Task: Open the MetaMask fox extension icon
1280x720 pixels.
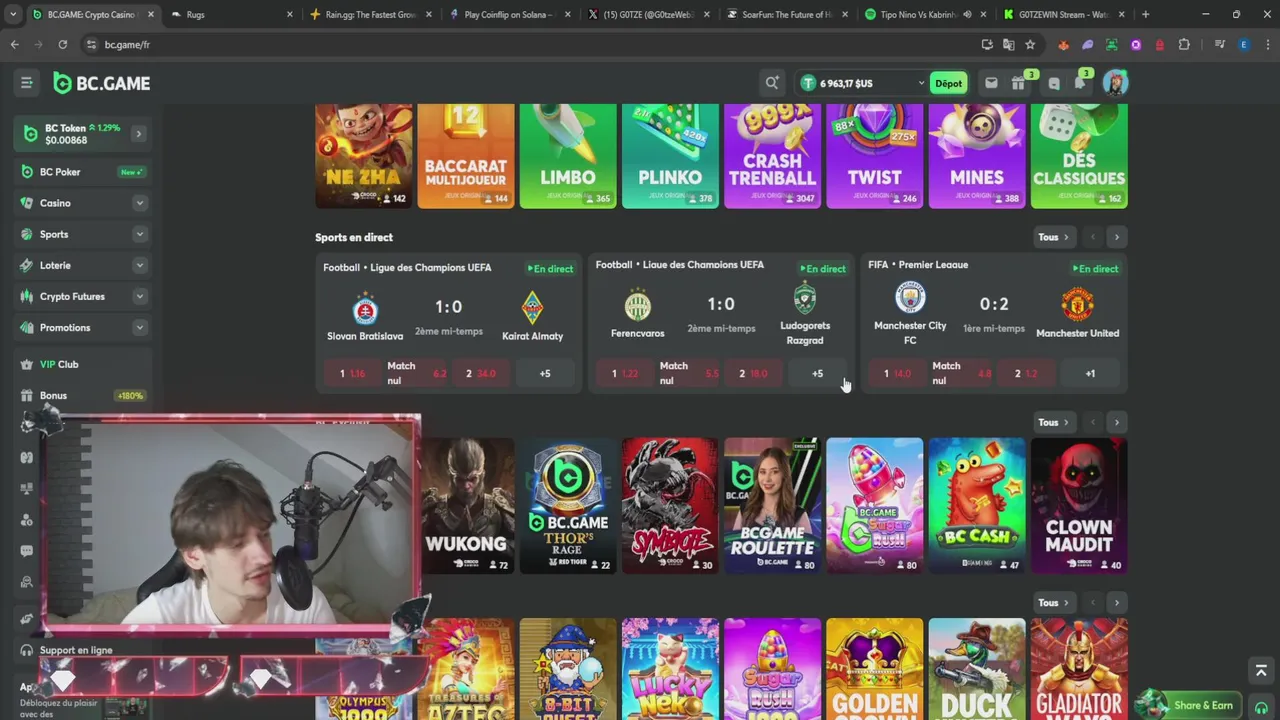Action: [1063, 44]
